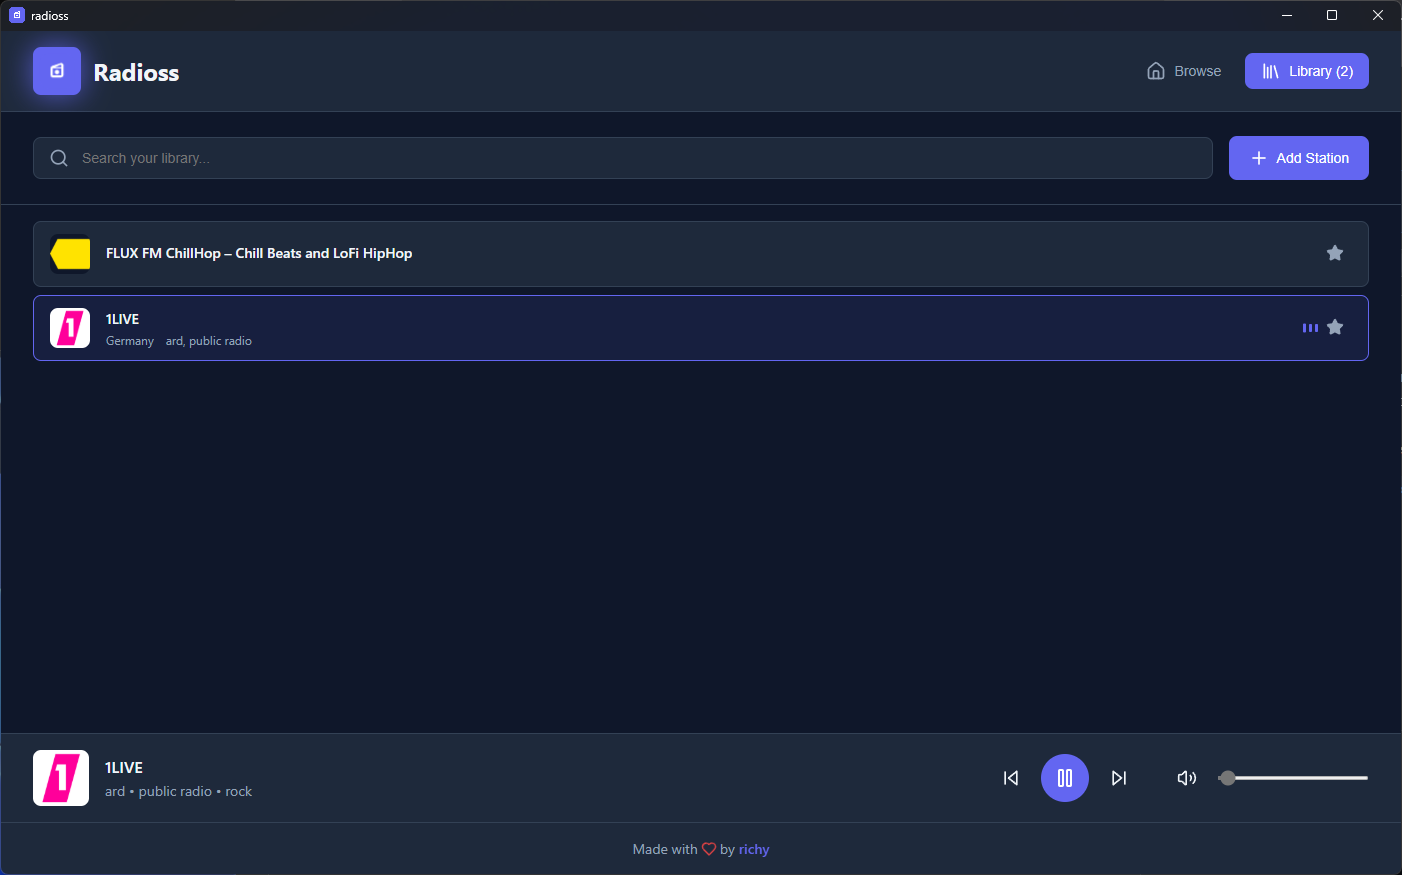Viewport: 1402px width, 875px height.
Task: Minimize the radioss window
Action: tap(1287, 15)
